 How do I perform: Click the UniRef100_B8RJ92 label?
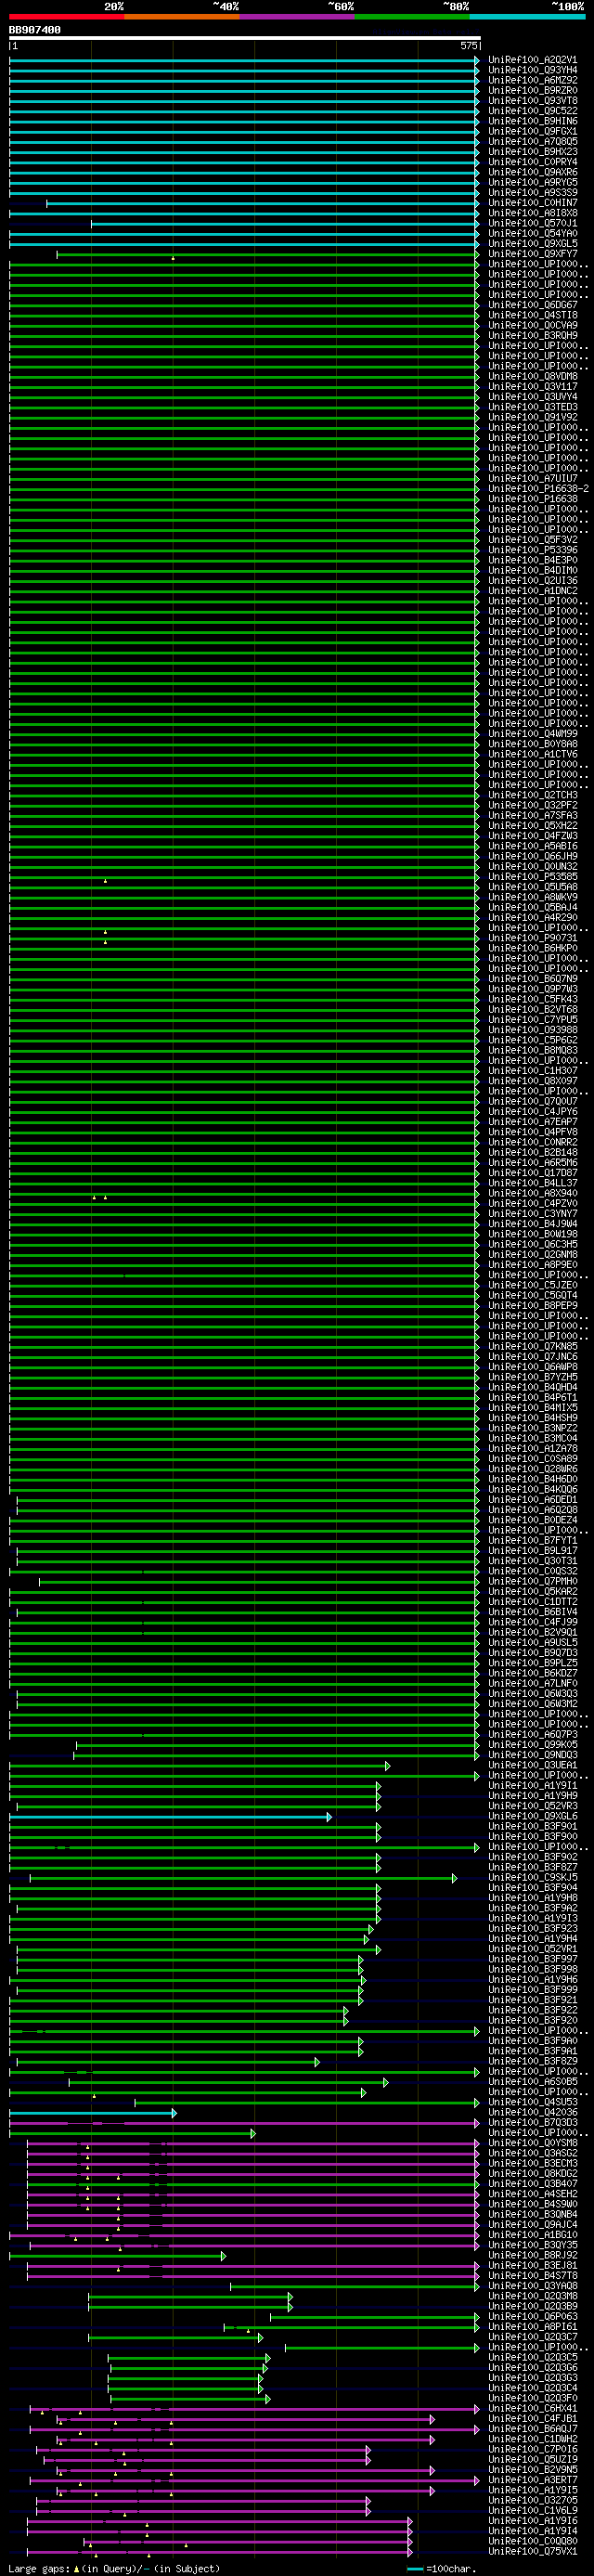pyautogui.click(x=532, y=2255)
